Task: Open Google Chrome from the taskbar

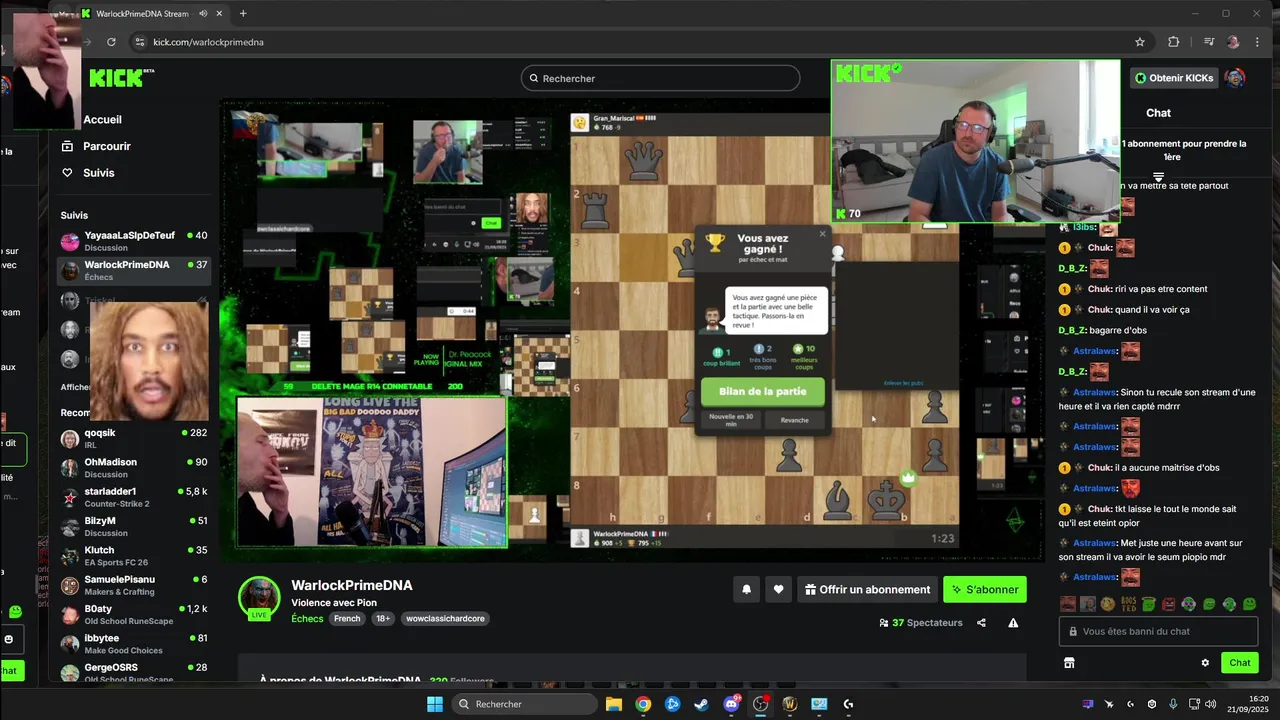Action: tap(643, 704)
